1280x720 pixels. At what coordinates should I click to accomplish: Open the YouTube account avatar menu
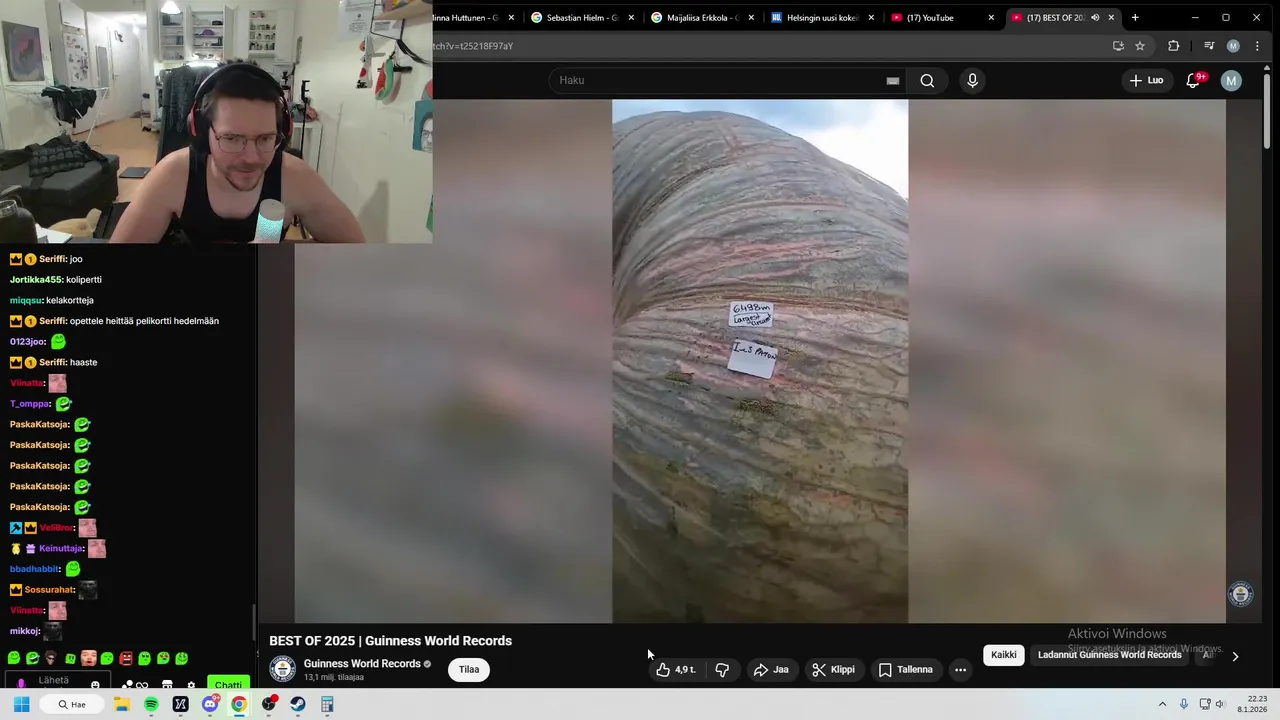pyautogui.click(x=1231, y=81)
